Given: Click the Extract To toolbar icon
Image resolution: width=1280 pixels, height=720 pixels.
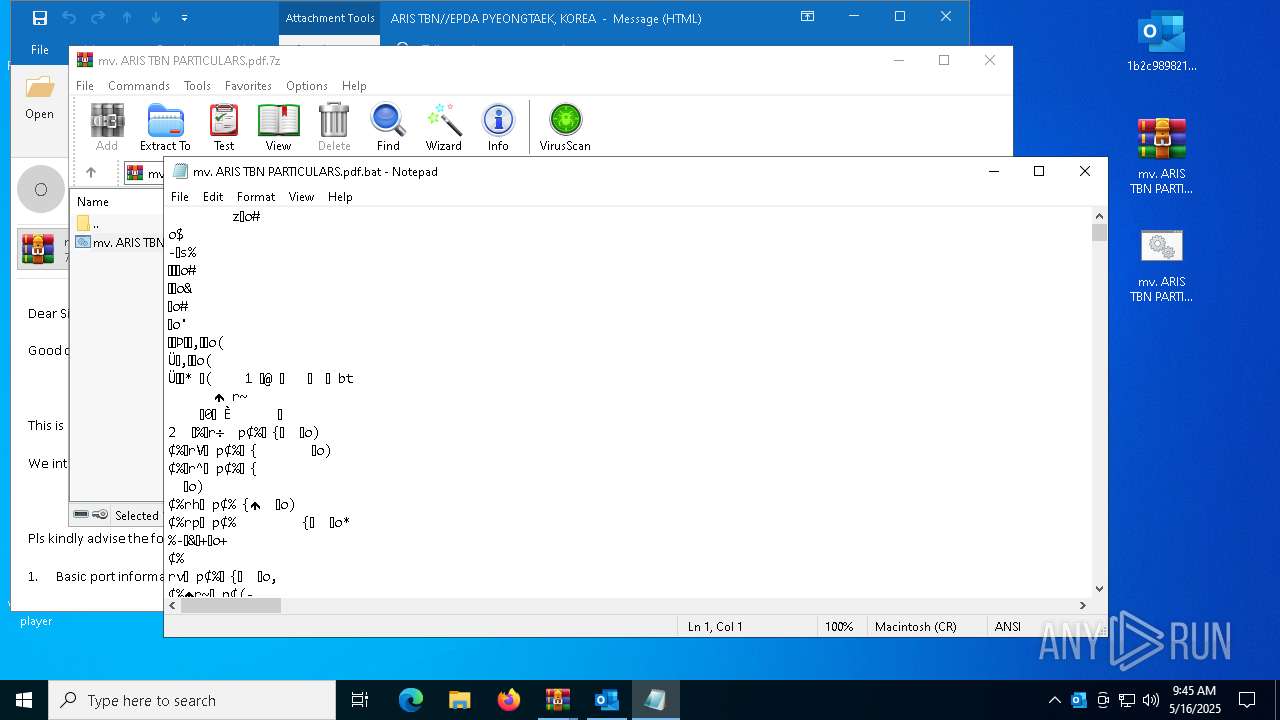Looking at the screenshot, I should click(x=165, y=127).
